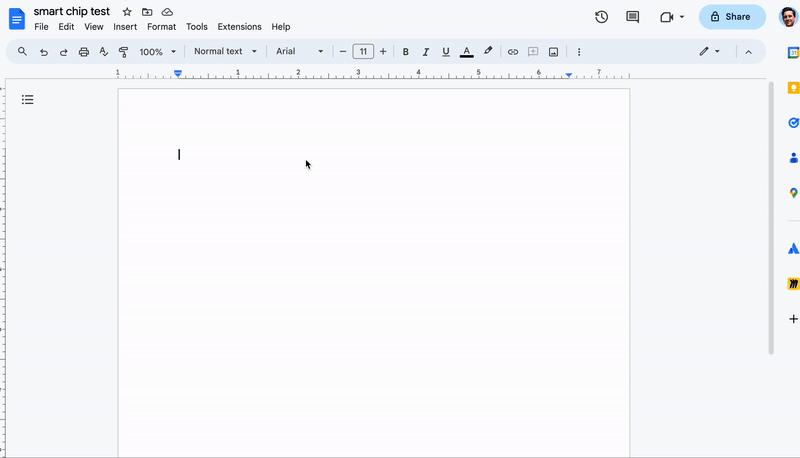Toggle Underline formatting
This screenshot has height=458, width=800.
[446, 52]
